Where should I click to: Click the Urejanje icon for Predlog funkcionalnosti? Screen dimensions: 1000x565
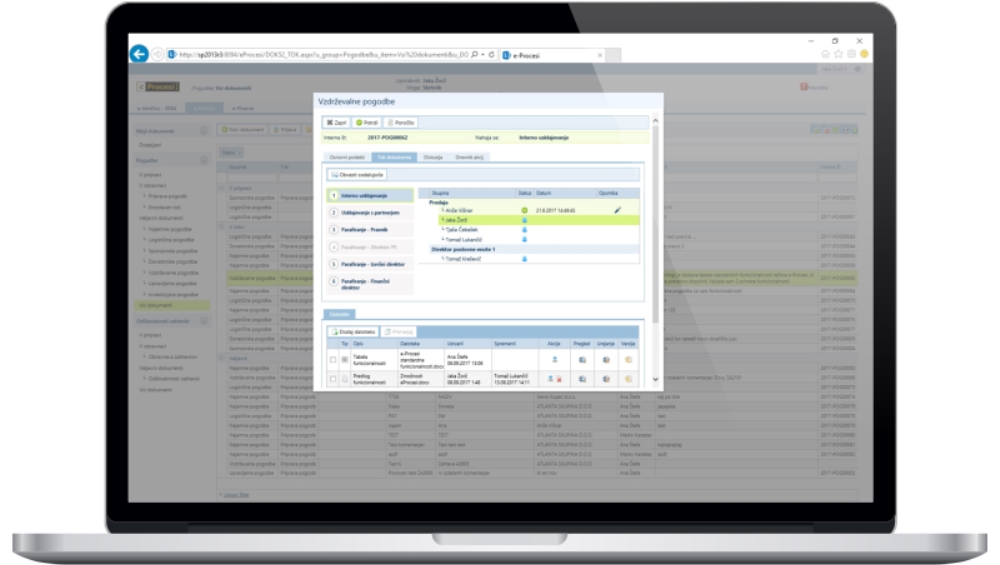tap(605, 379)
